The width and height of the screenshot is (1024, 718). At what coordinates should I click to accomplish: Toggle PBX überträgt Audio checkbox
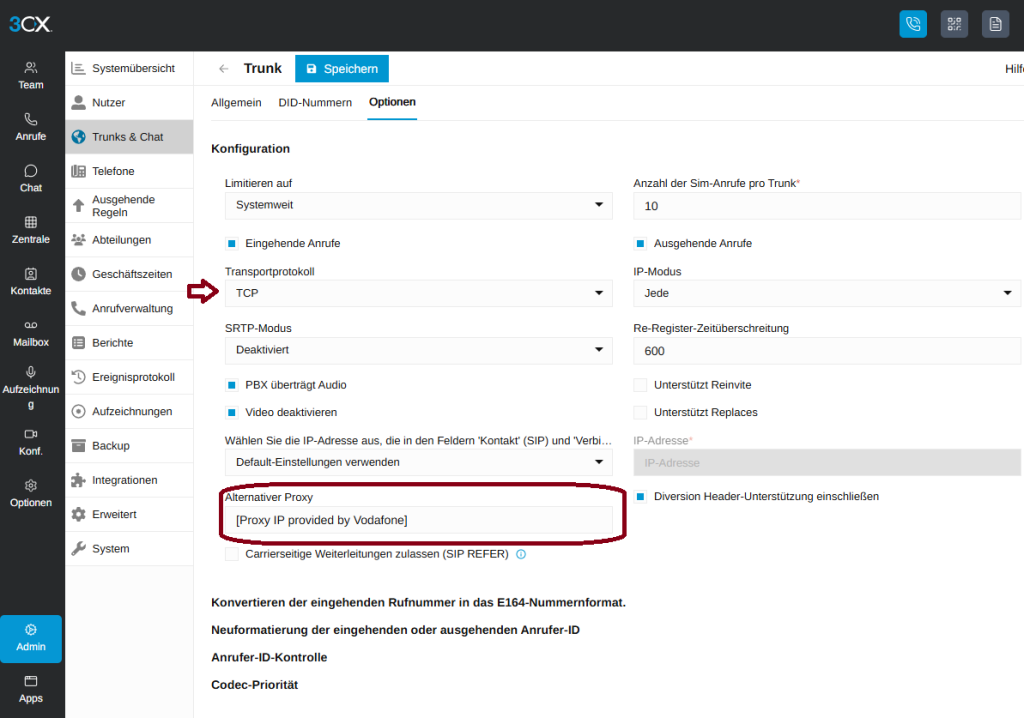[231, 385]
